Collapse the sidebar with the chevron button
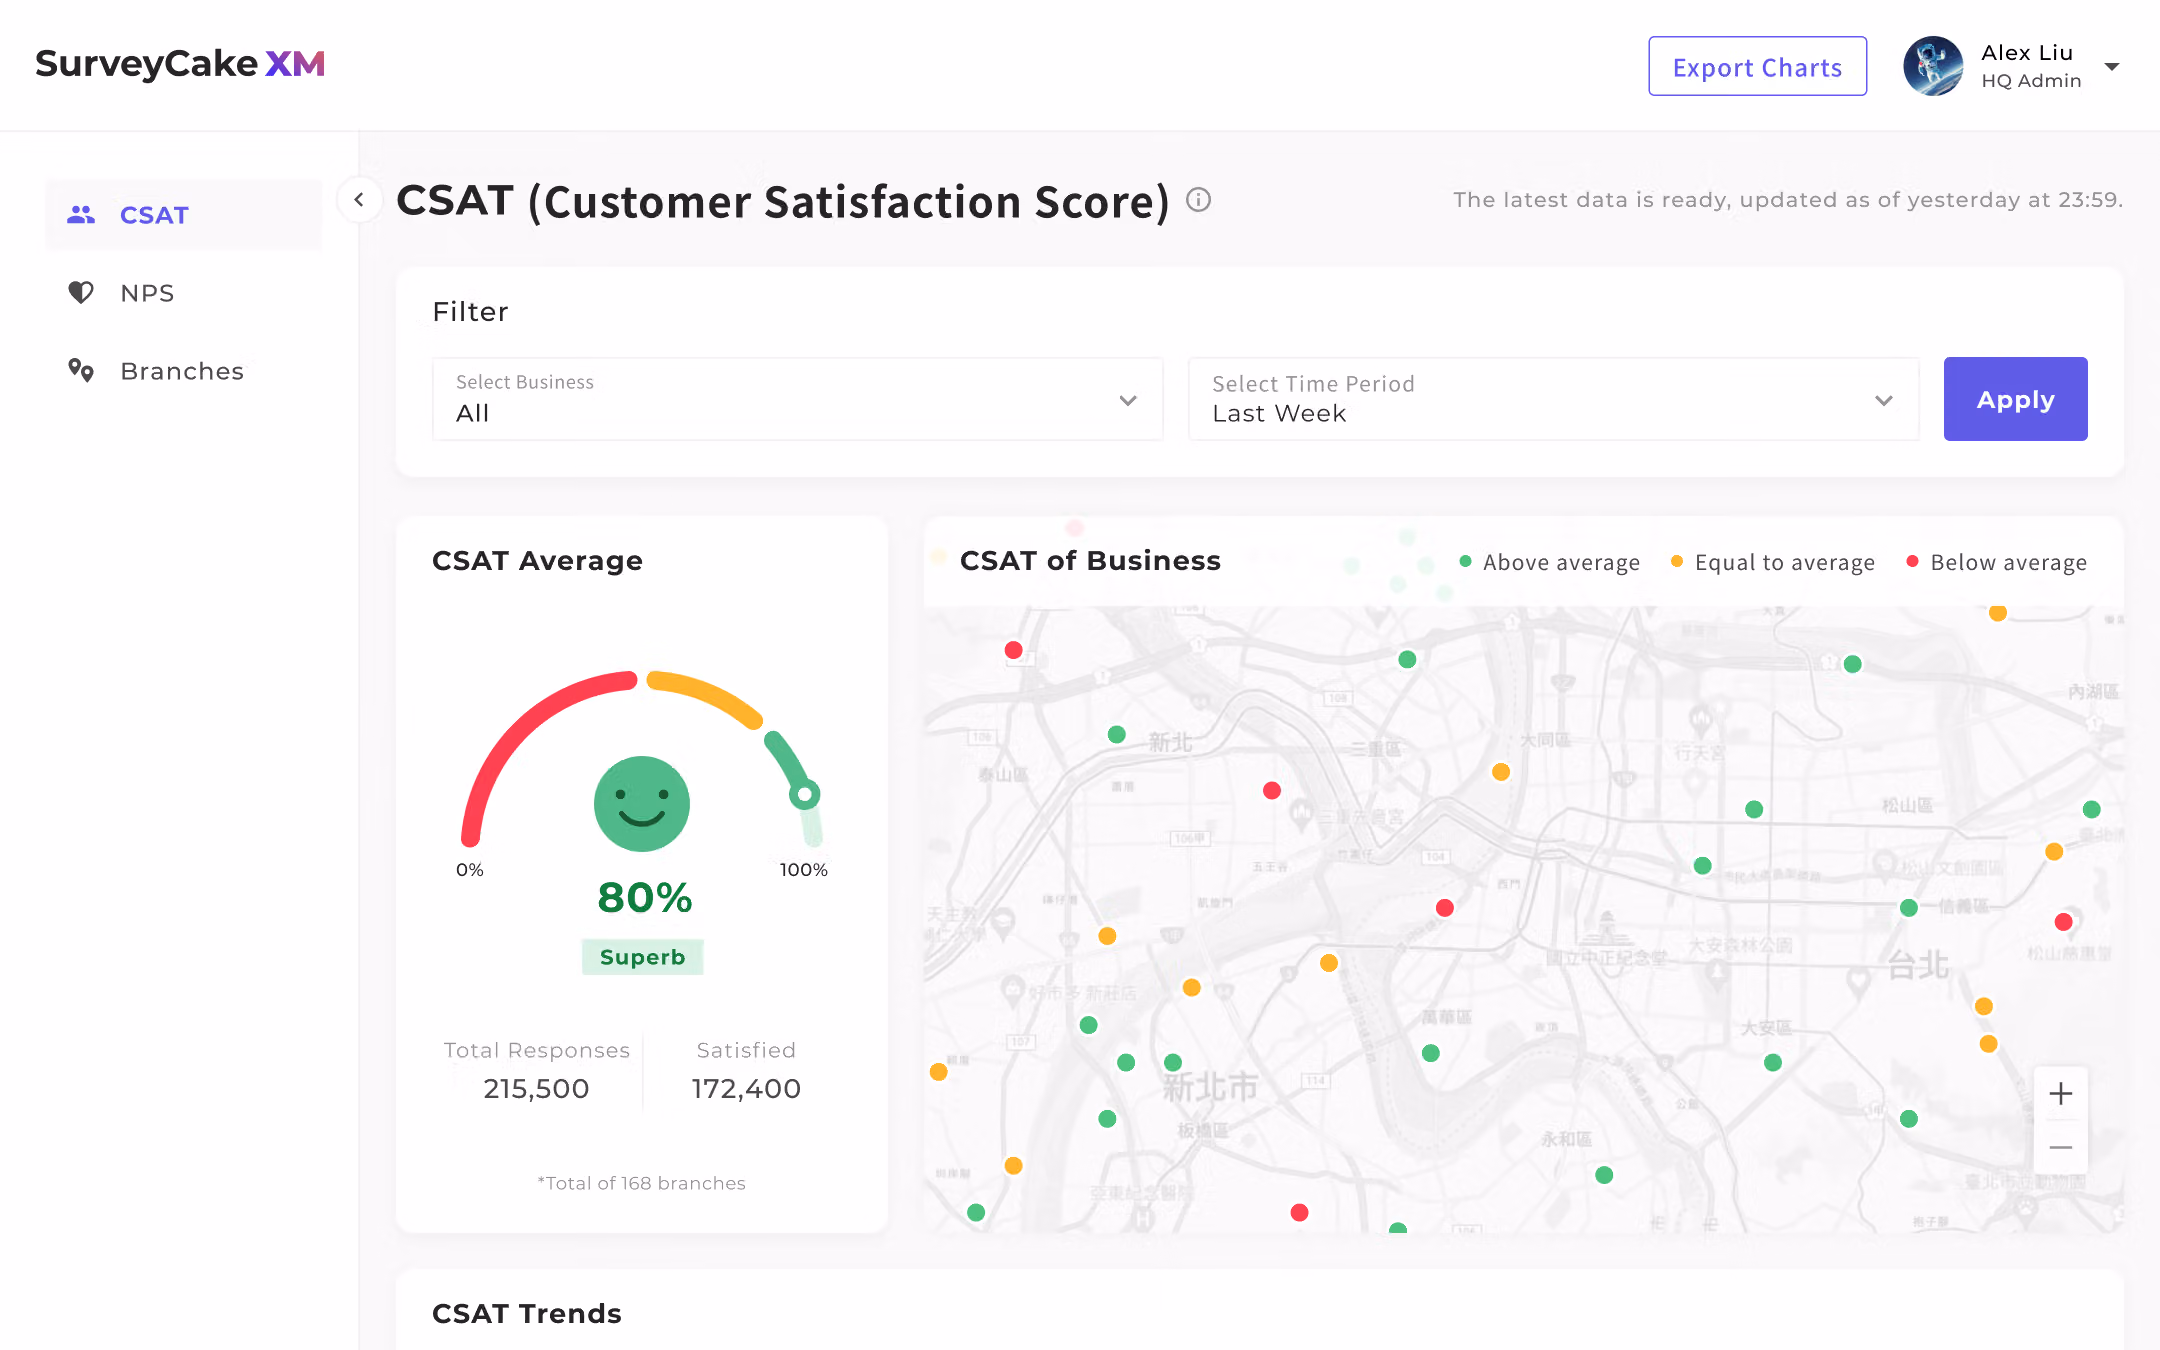 click(359, 200)
